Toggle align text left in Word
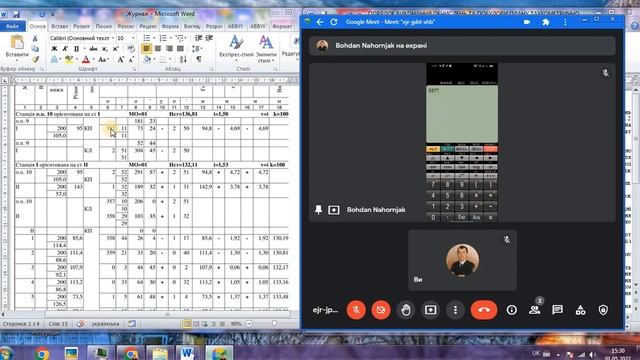 pyautogui.click(x=147, y=49)
